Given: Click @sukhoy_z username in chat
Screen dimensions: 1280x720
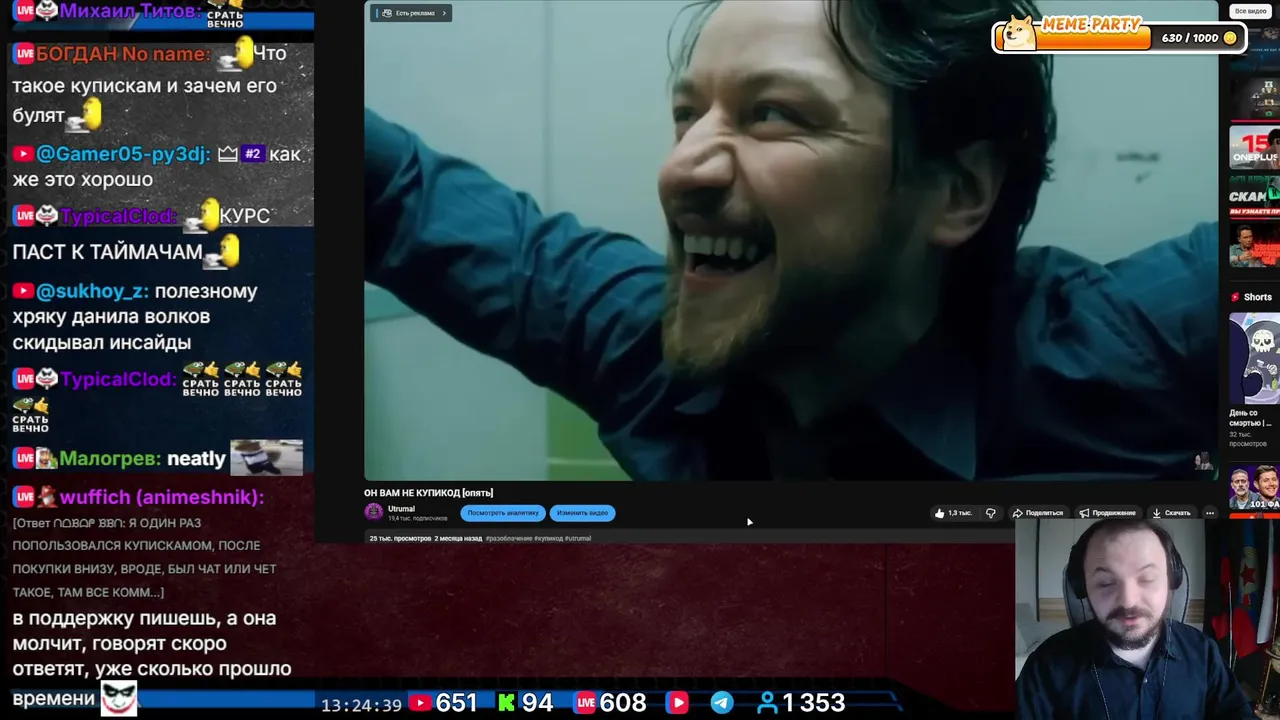Looking at the screenshot, I should click(93, 291).
